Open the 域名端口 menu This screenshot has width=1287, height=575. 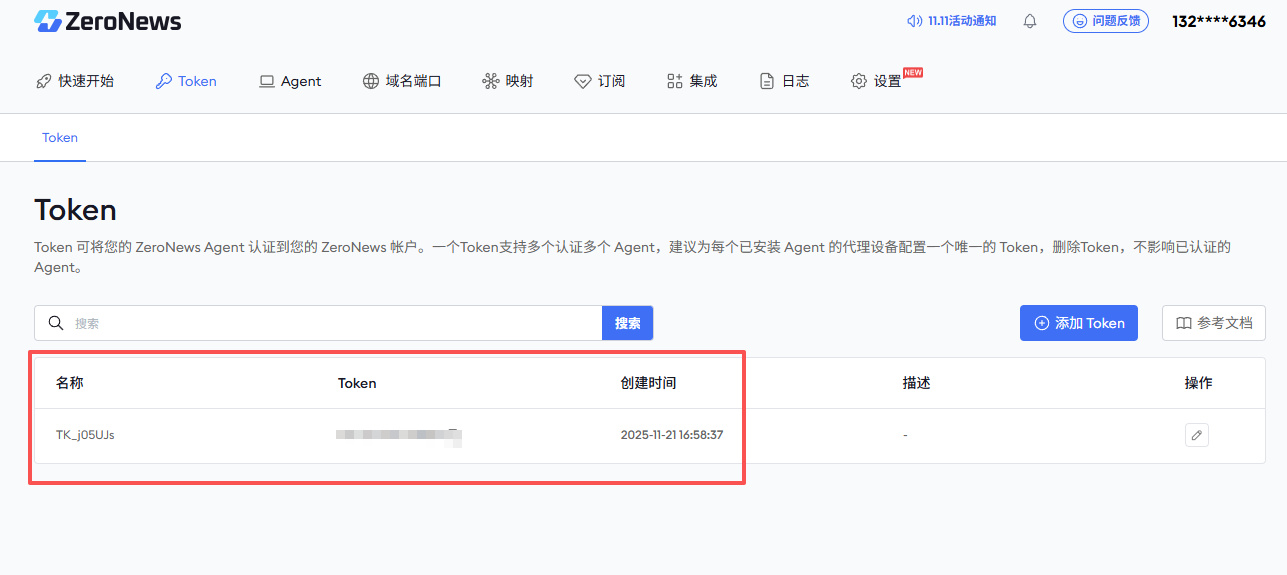402,81
